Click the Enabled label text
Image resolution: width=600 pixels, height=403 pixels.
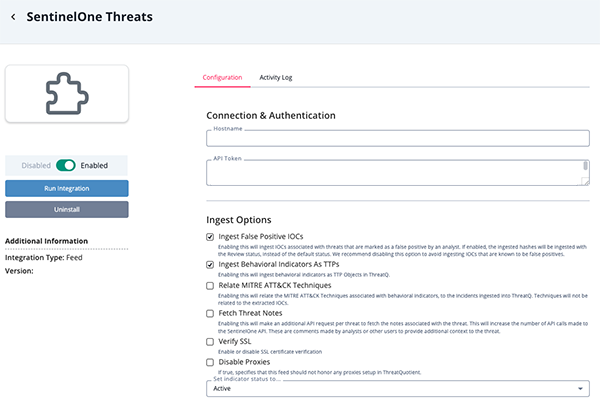point(94,165)
